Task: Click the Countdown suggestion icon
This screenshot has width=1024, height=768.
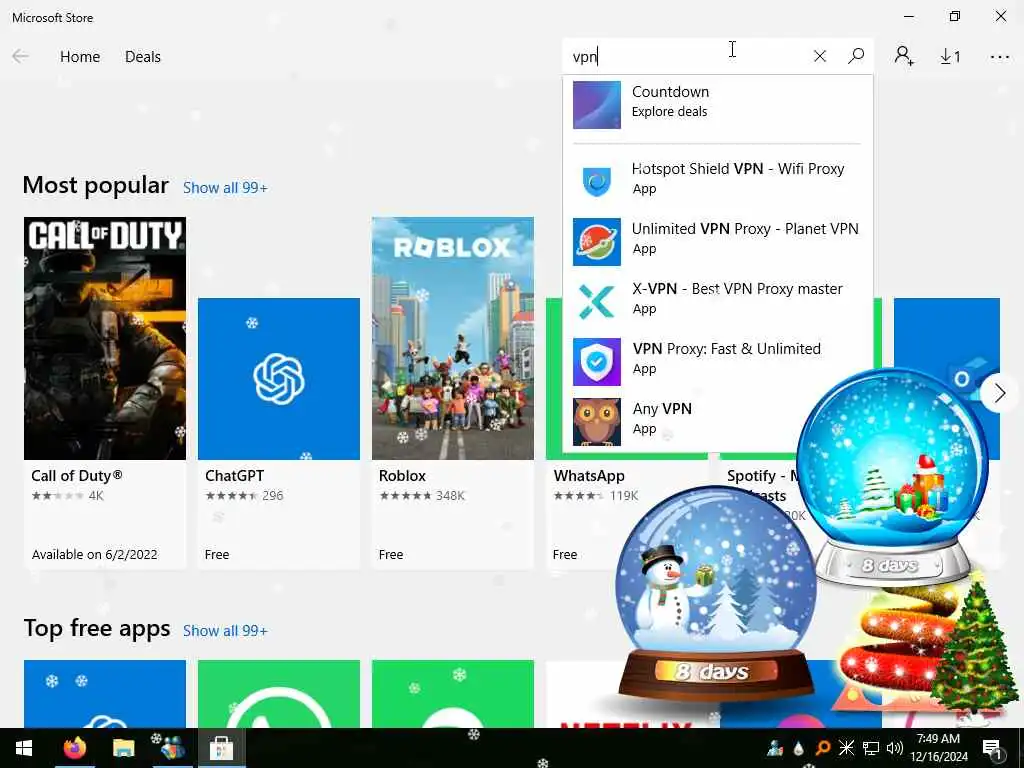Action: (596, 104)
